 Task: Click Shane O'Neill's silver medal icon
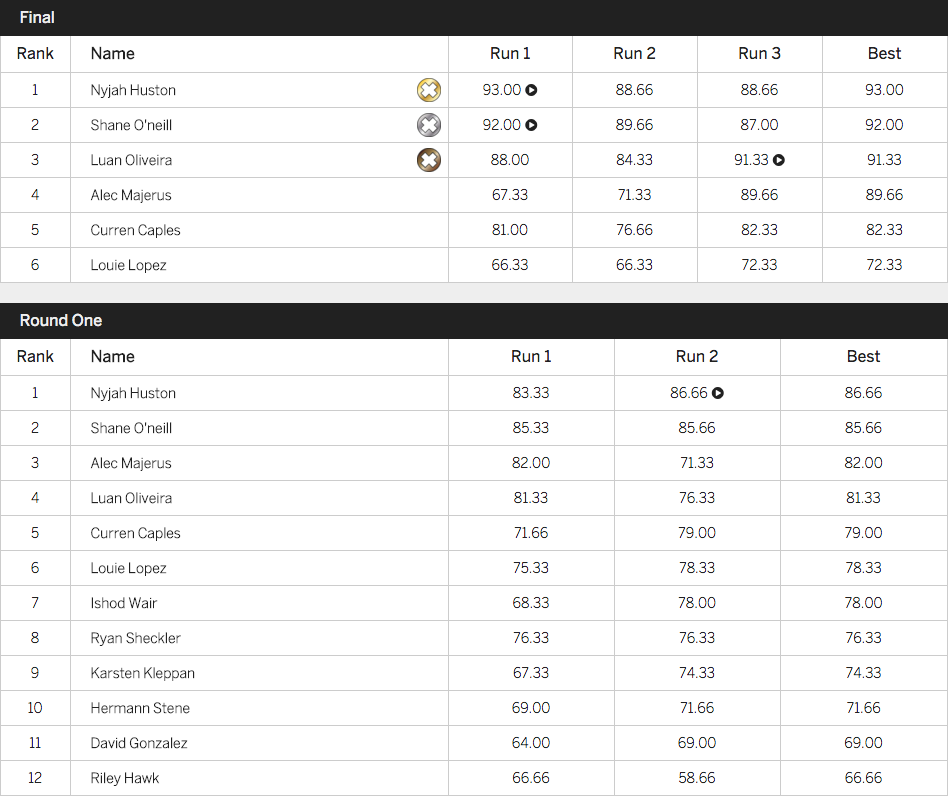(428, 125)
